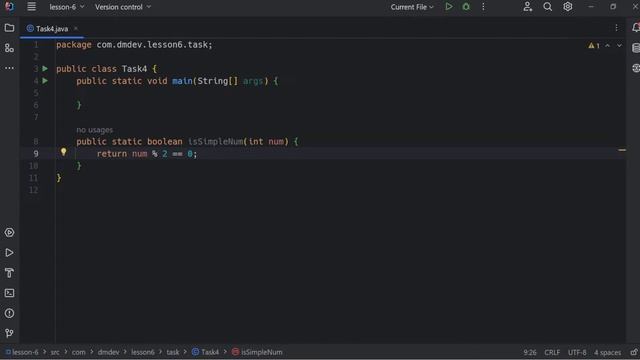The height and width of the screenshot is (360, 640).
Task: Click line number 9 in the gutter
Action: click(36, 153)
